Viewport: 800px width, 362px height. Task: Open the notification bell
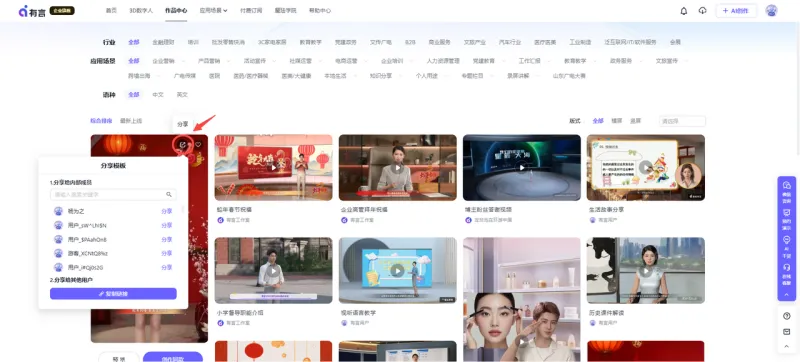[684, 11]
